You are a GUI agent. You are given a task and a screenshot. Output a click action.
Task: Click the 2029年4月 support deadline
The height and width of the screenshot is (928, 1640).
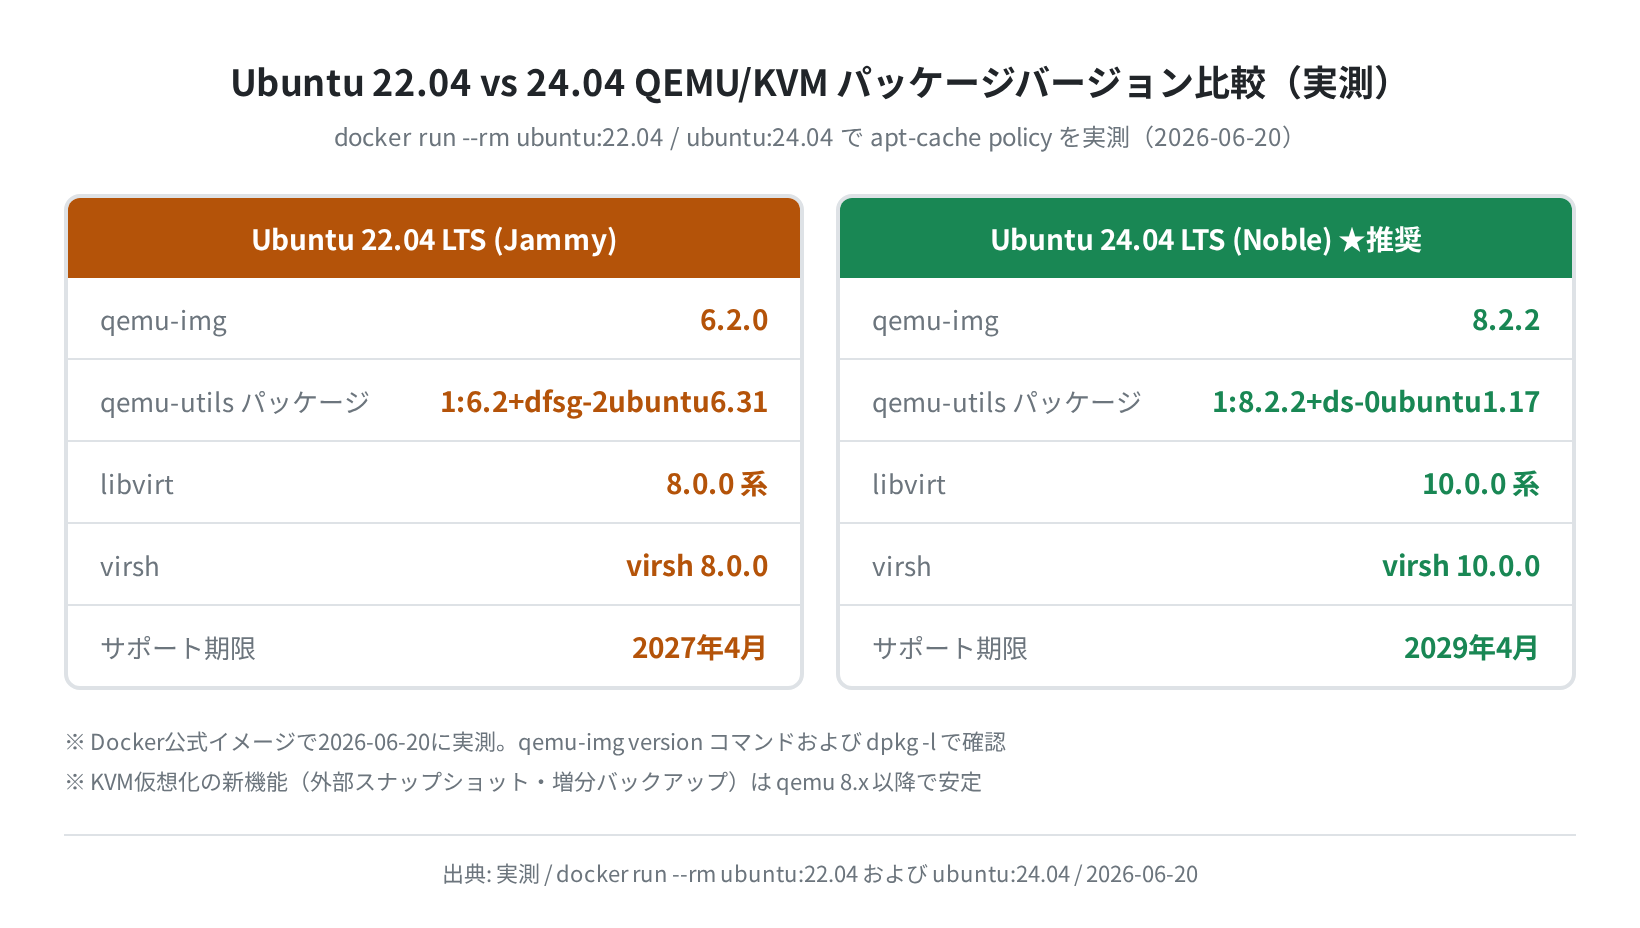pyautogui.click(x=1471, y=648)
